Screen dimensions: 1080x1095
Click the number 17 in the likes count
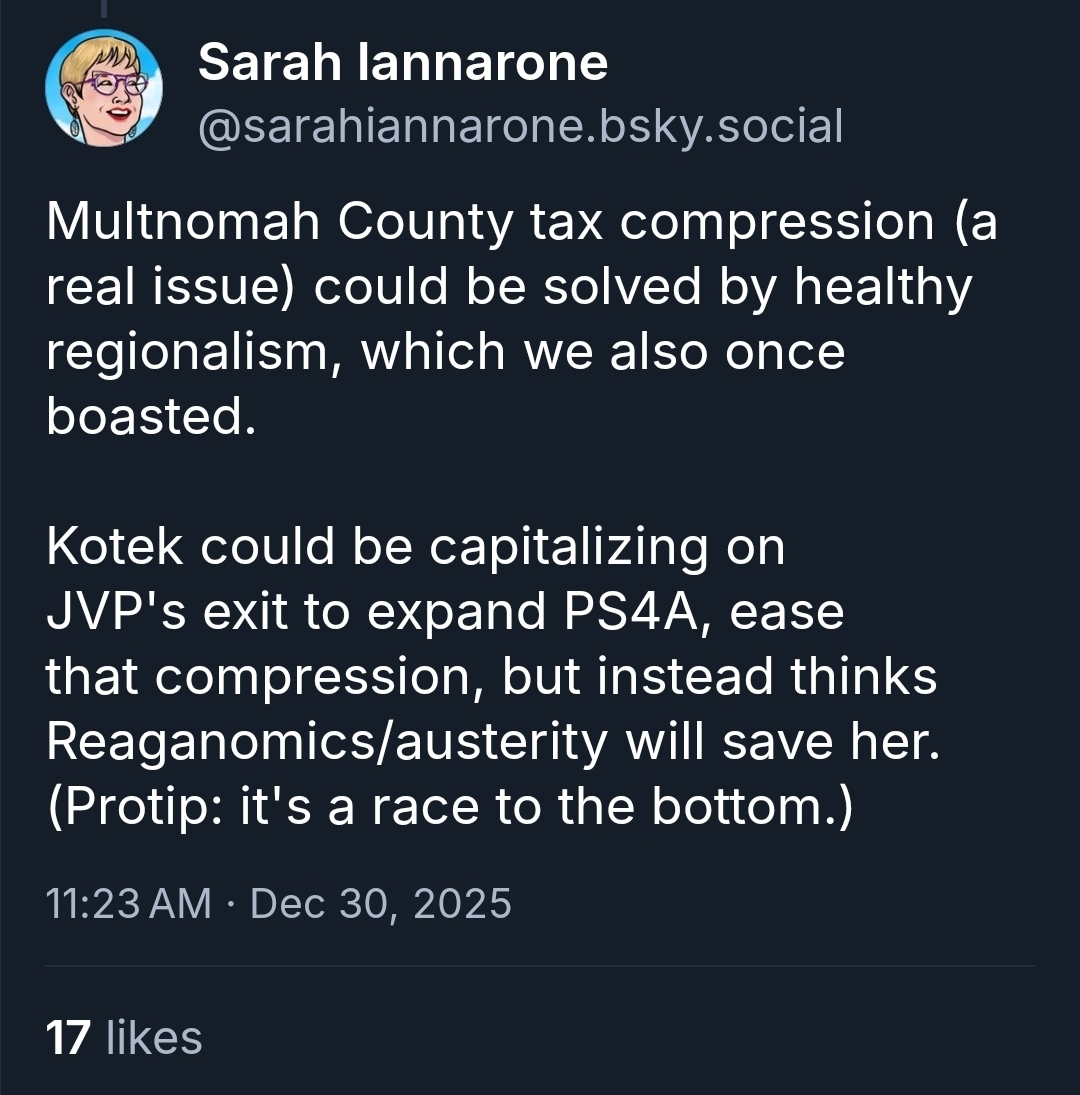[69, 1037]
